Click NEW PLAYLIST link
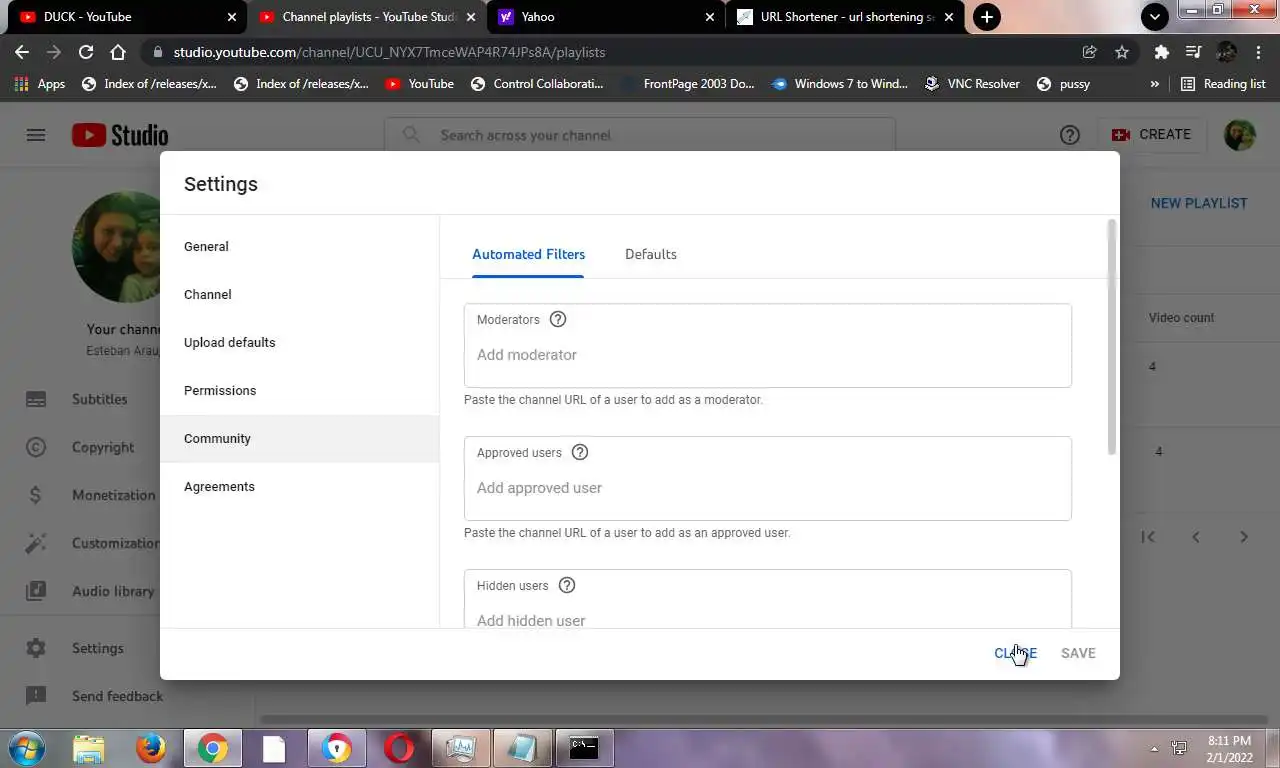 (x=1199, y=203)
